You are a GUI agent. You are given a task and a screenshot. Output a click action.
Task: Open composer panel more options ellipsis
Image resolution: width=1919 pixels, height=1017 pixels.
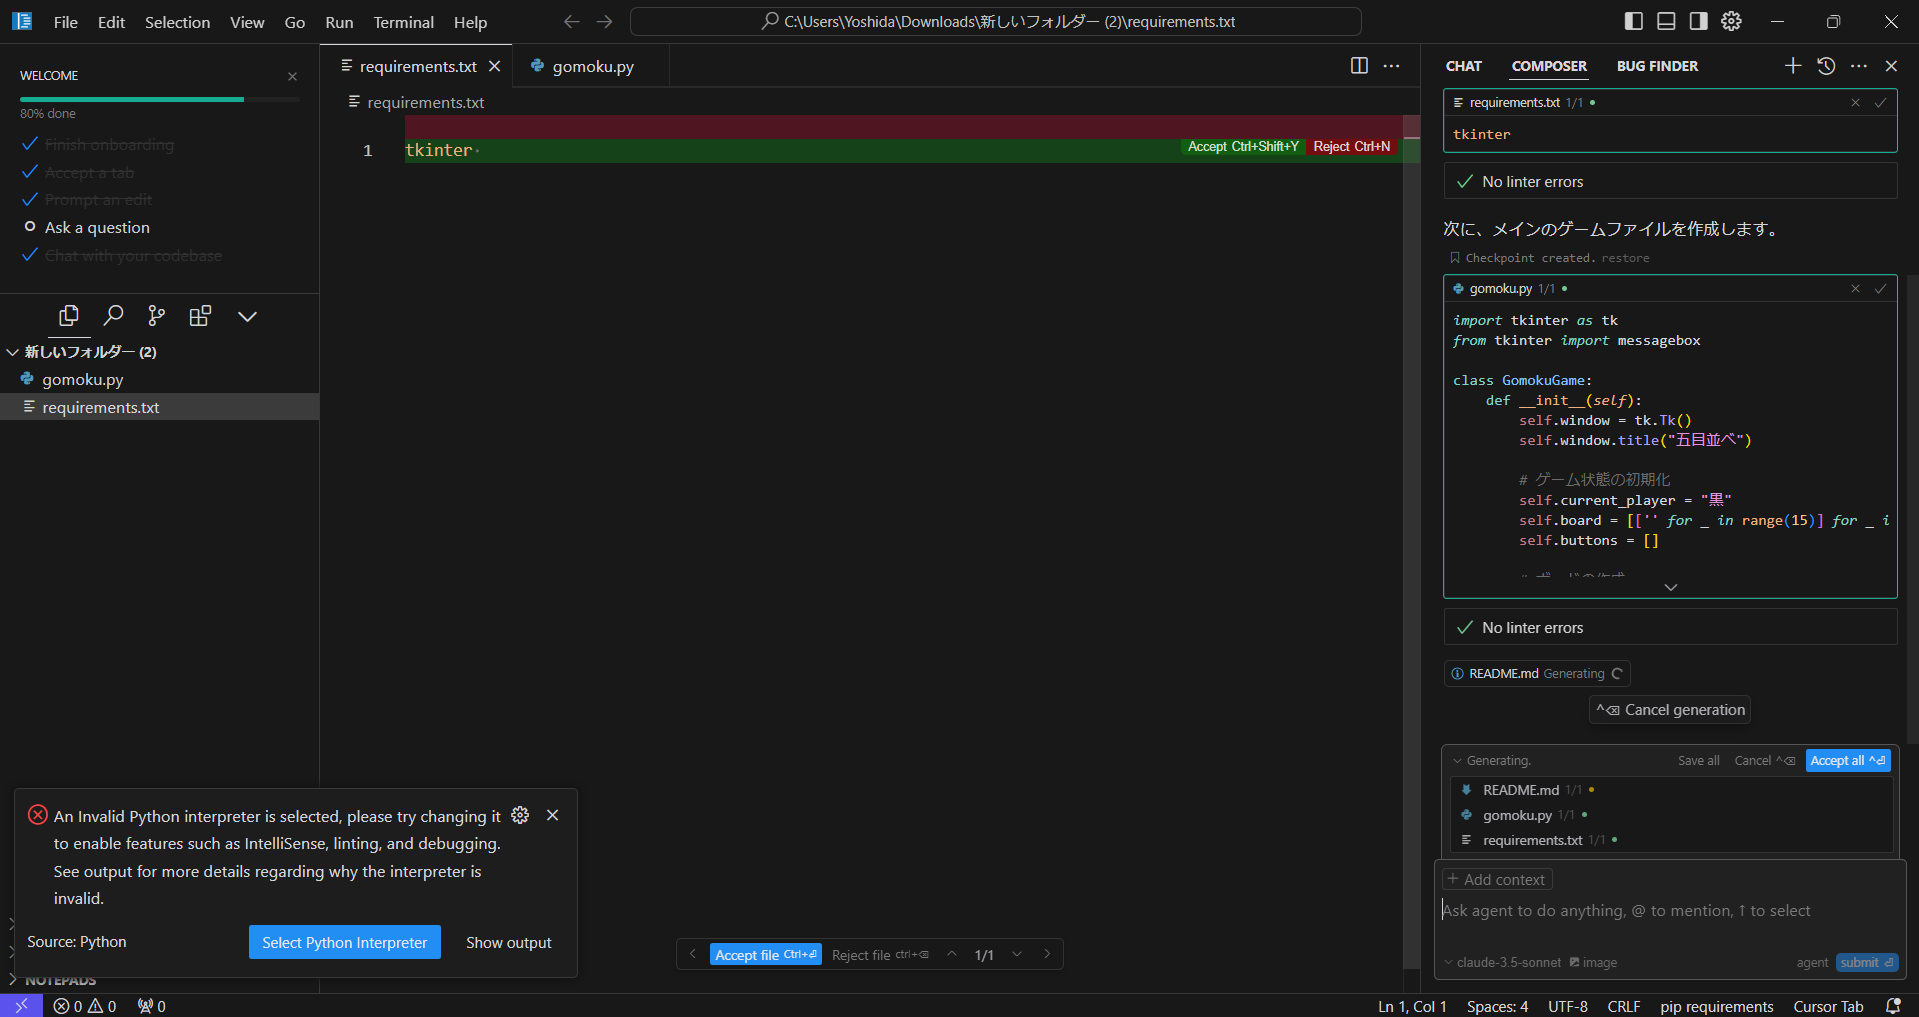1859,66
